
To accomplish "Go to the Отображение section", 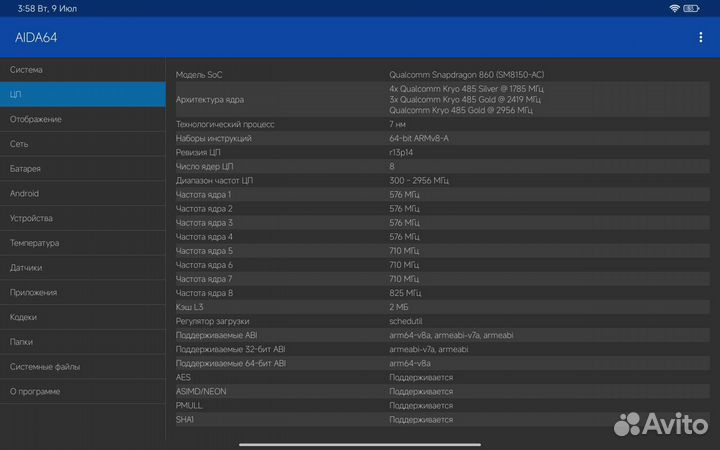I will 82,119.
